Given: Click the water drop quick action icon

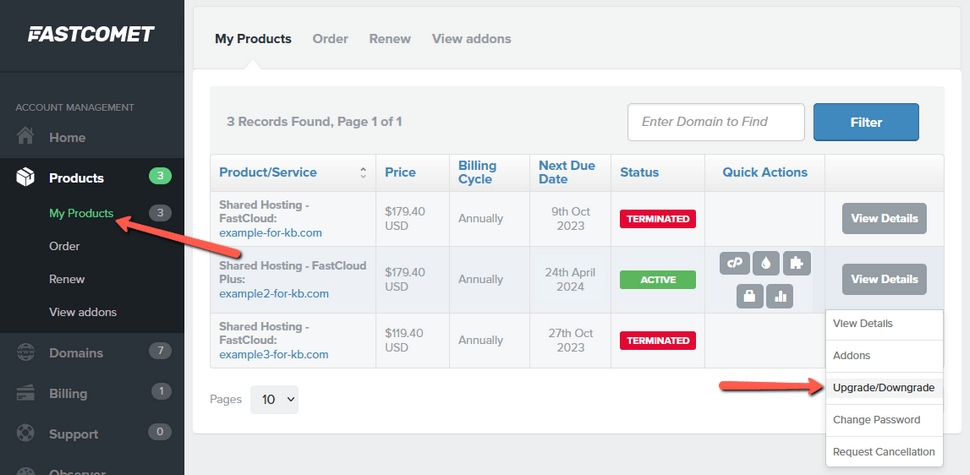Looking at the screenshot, I should tap(766, 263).
